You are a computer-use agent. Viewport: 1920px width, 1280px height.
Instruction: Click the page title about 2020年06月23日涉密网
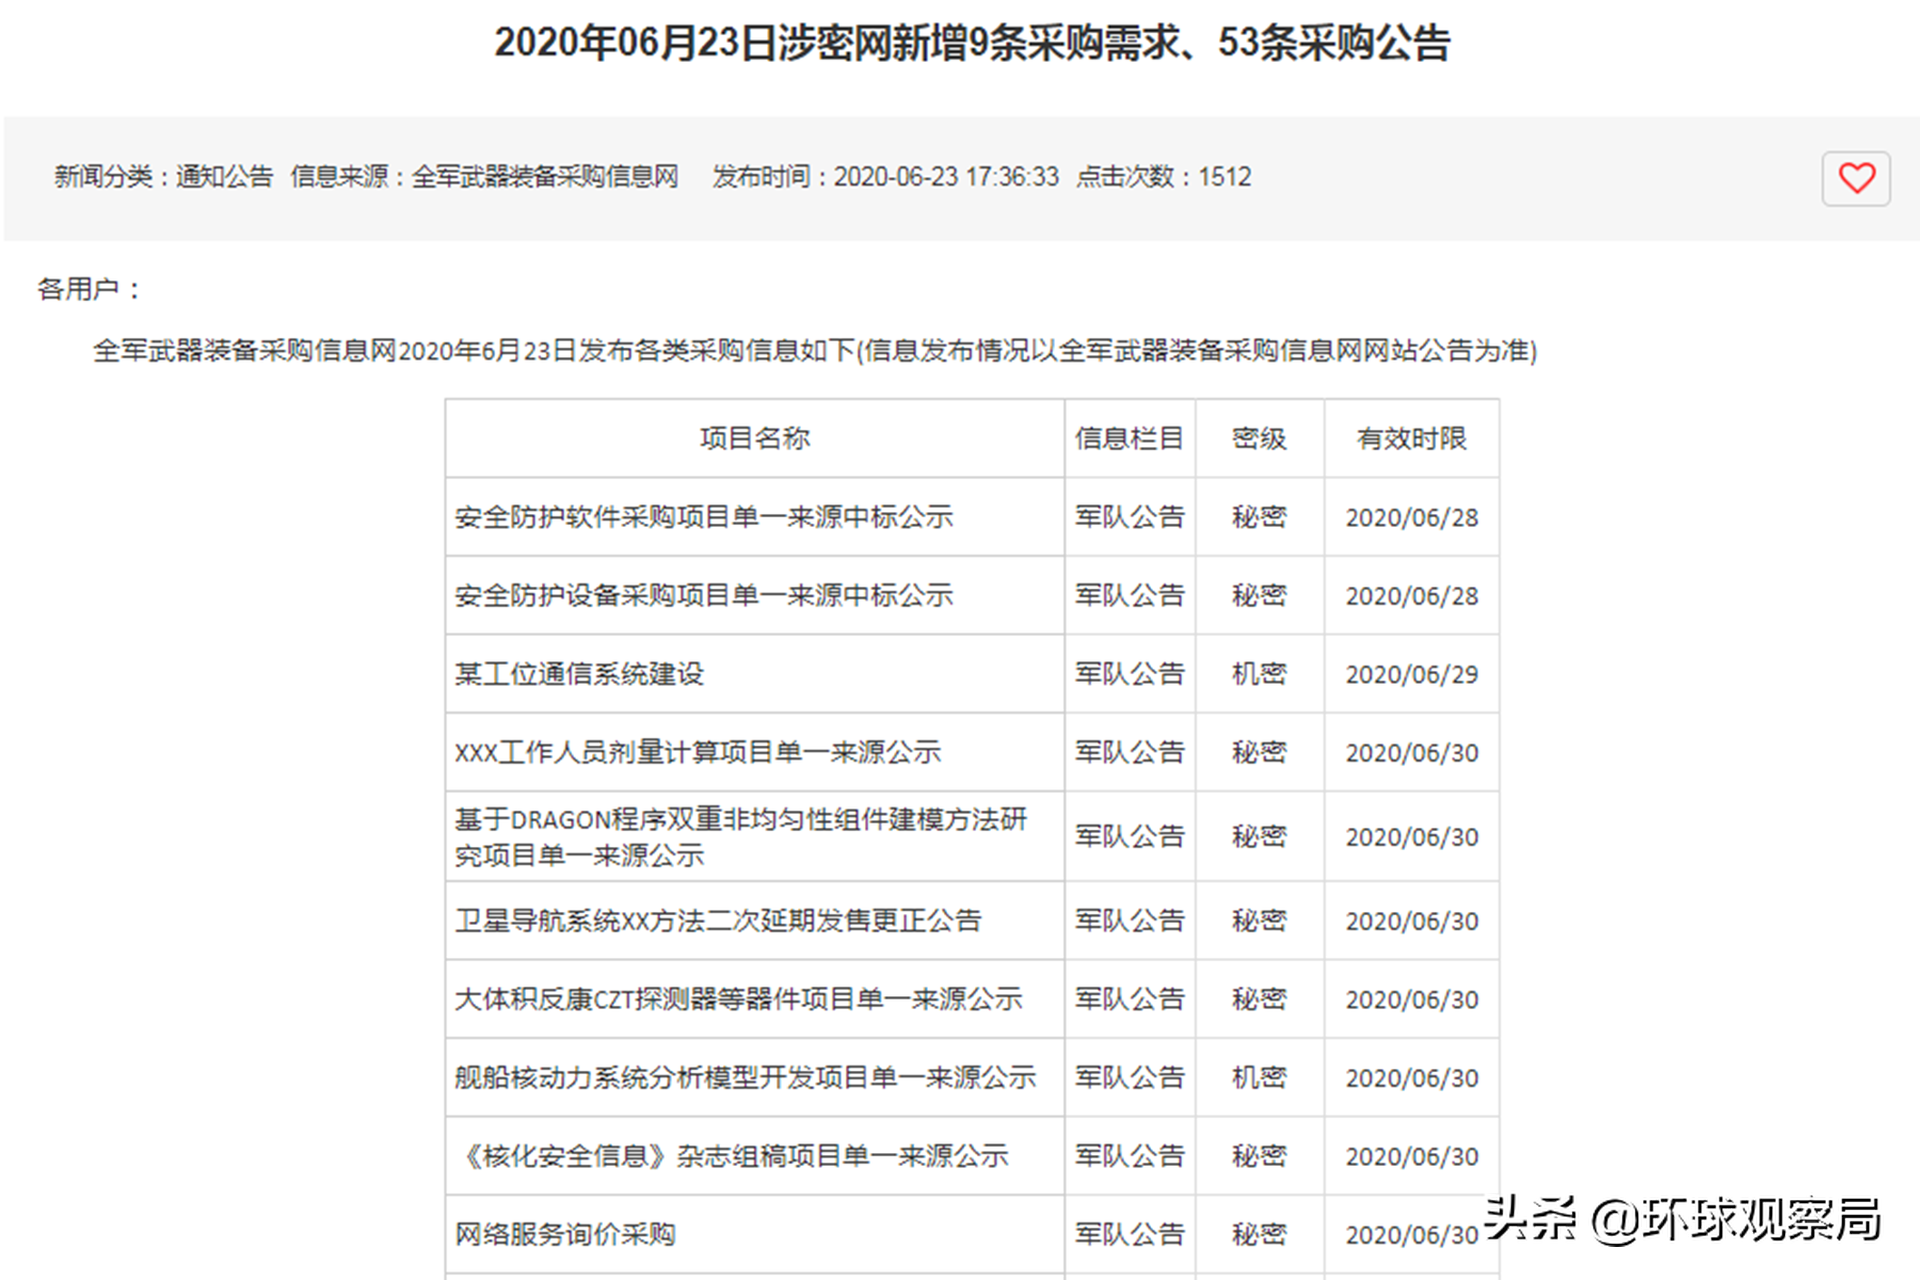(972, 43)
